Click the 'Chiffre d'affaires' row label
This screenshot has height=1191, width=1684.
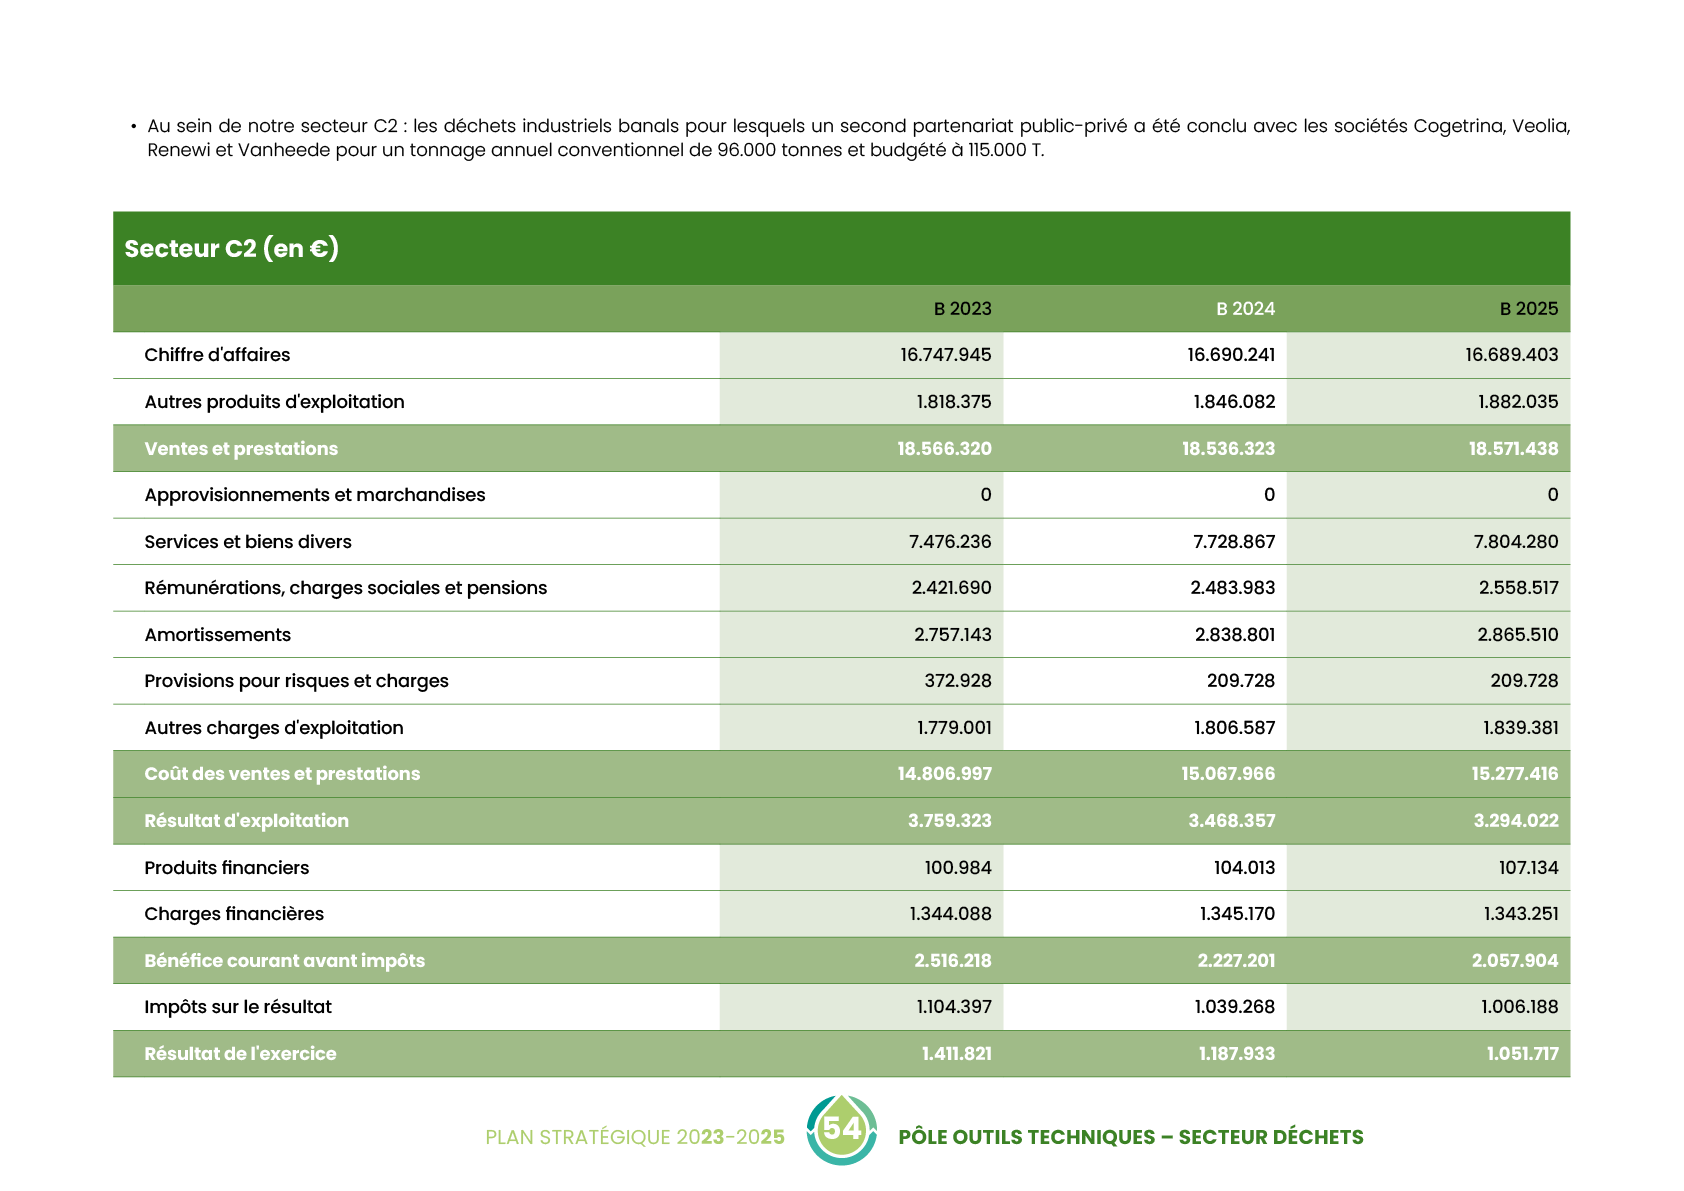click(217, 355)
